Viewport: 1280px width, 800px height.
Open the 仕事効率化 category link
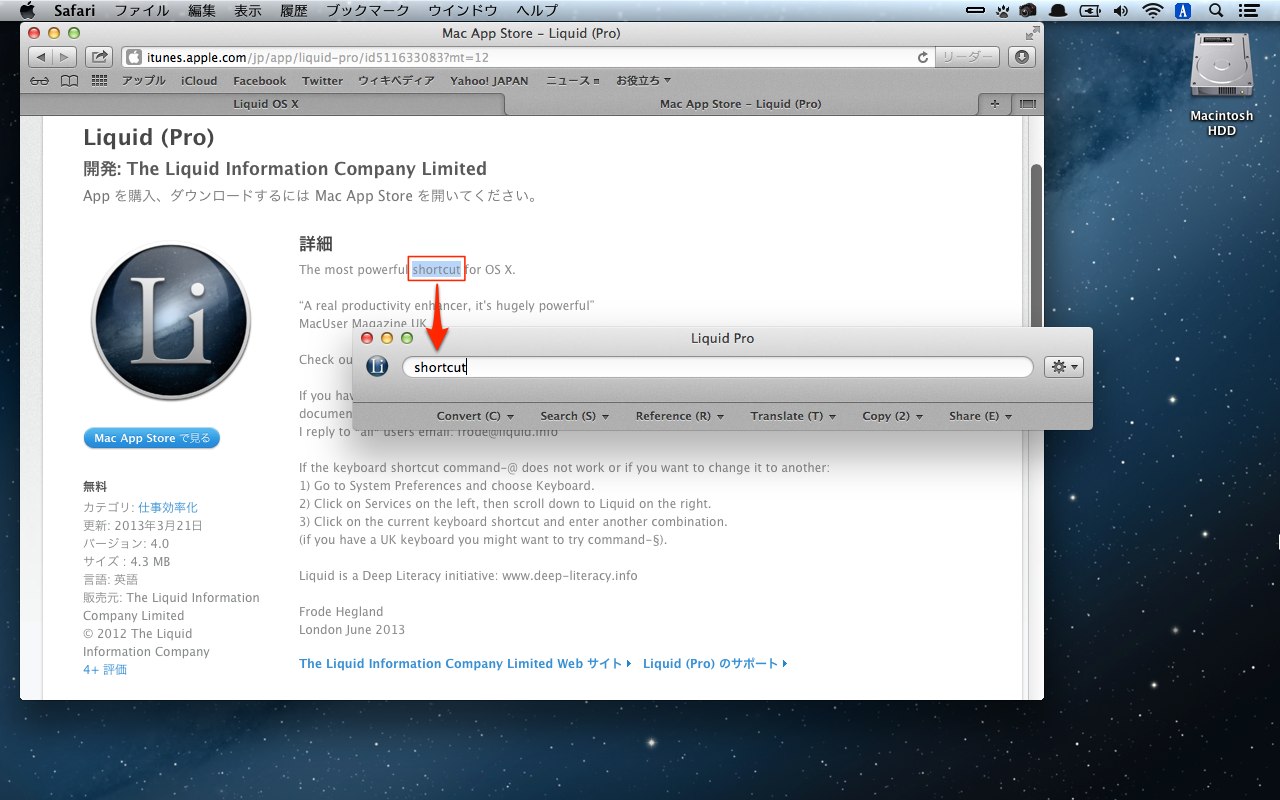[x=168, y=507]
